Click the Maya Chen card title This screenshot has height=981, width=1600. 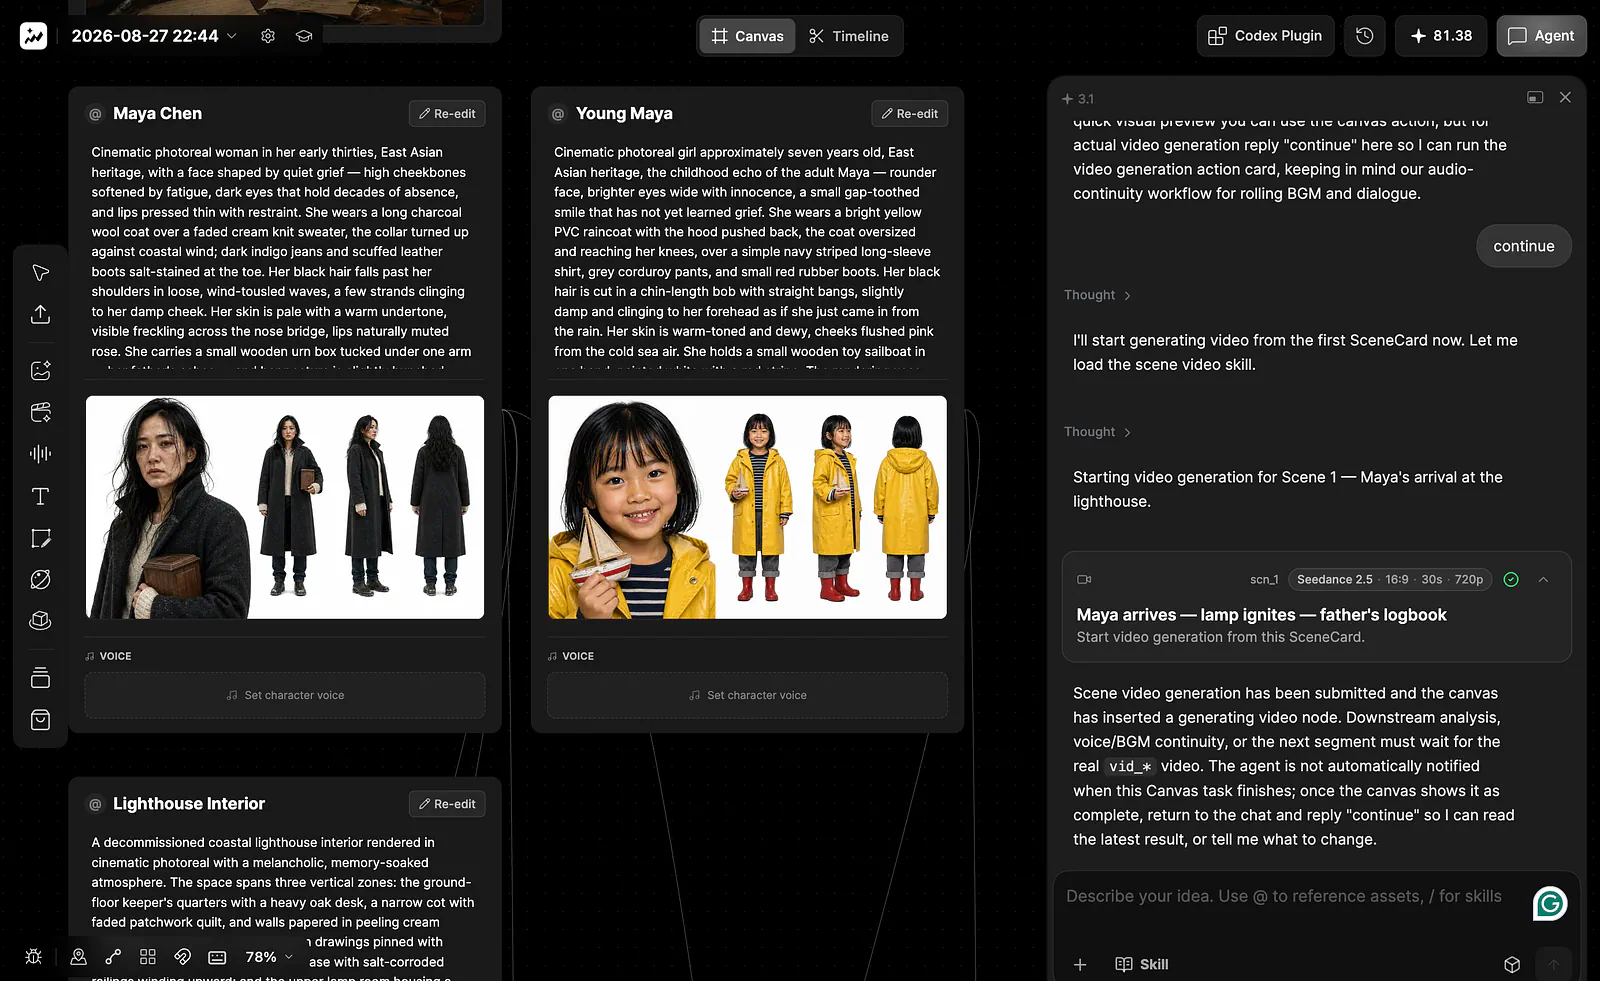pyautogui.click(x=157, y=114)
